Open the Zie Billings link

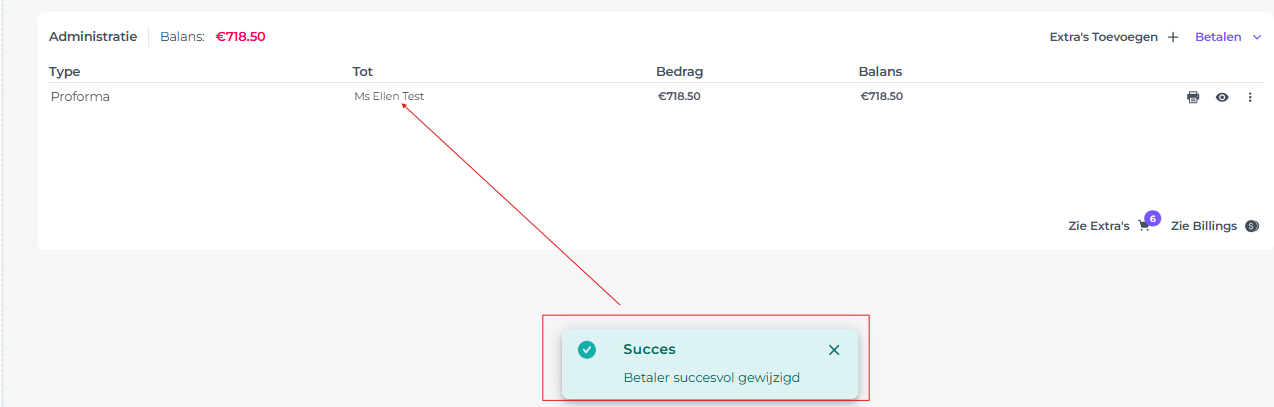point(1204,226)
